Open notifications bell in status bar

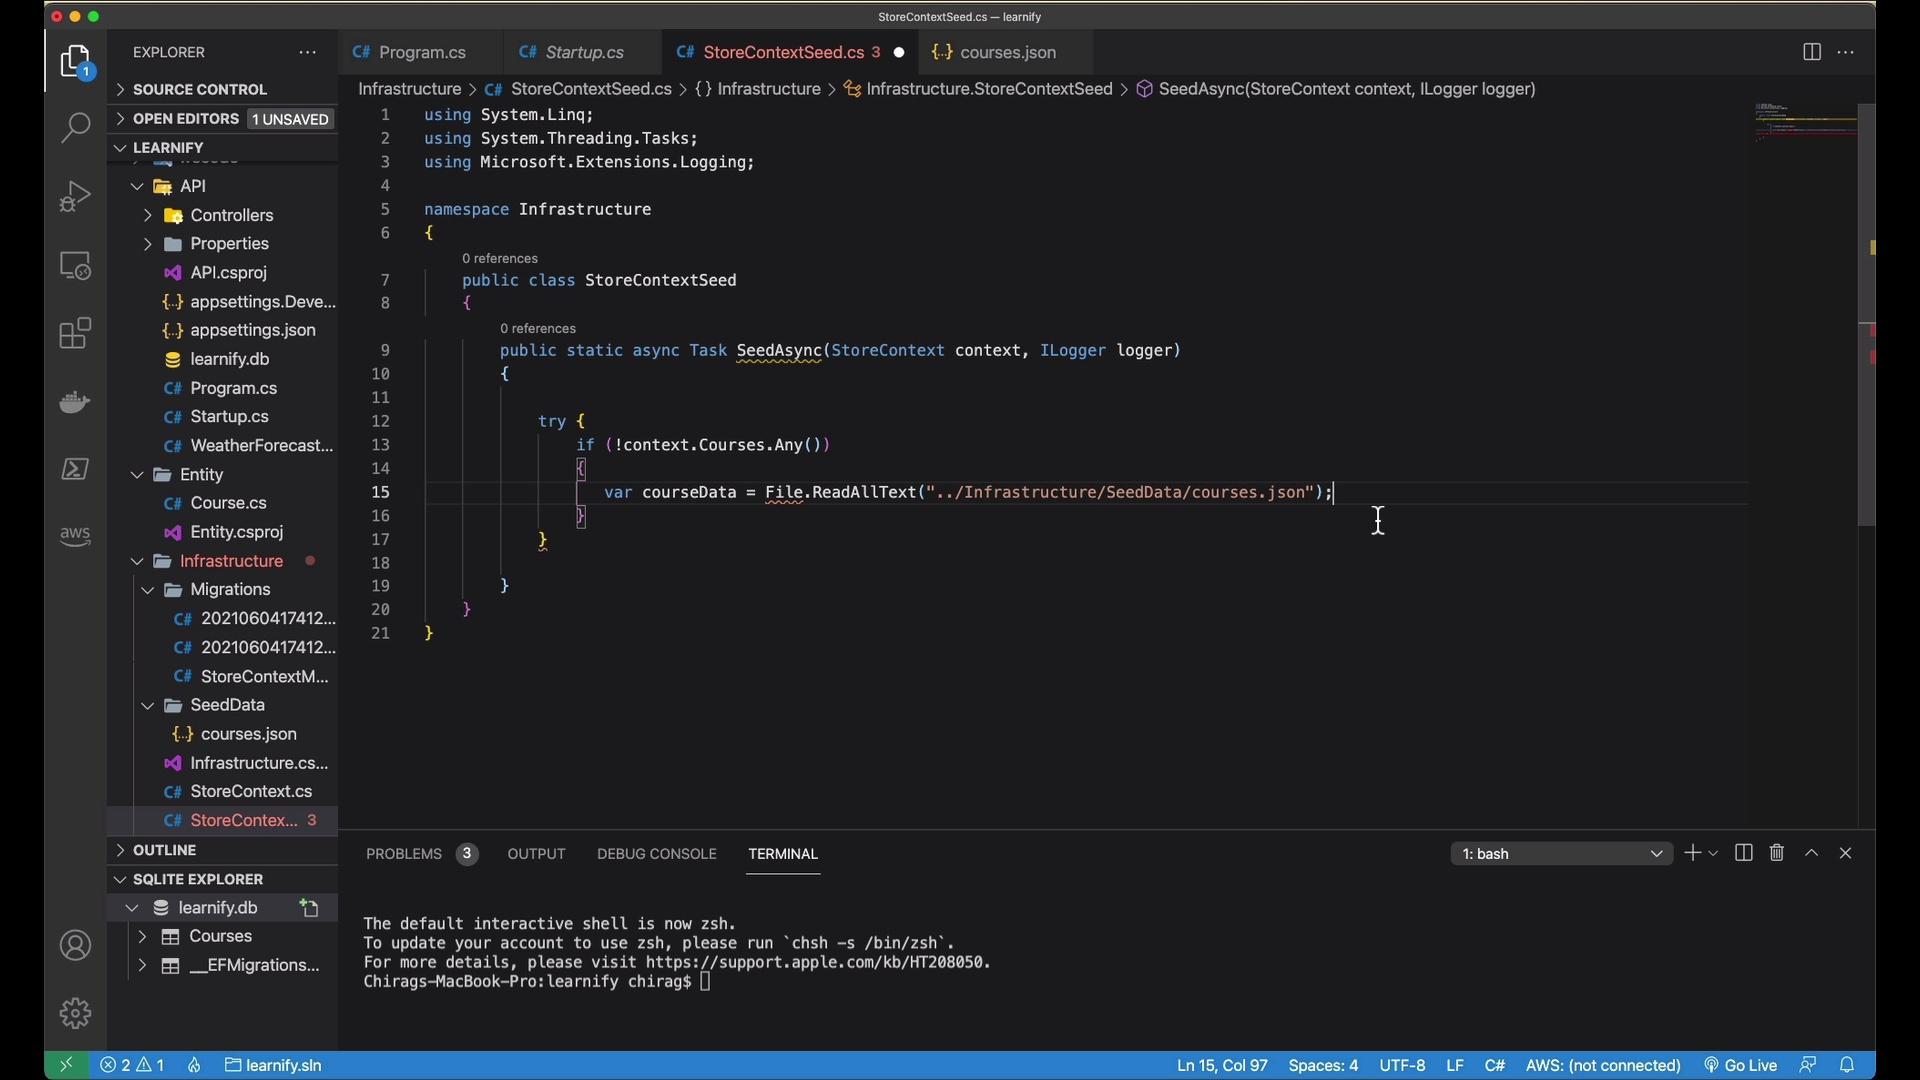pyautogui.click(x=1848, y=1065)
